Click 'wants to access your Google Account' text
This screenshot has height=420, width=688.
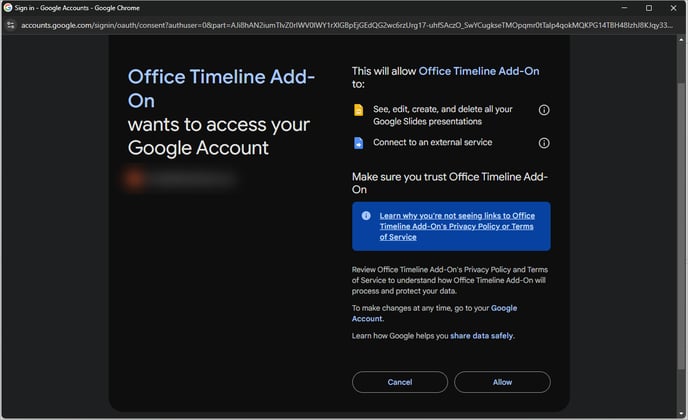tap(219, 136)
